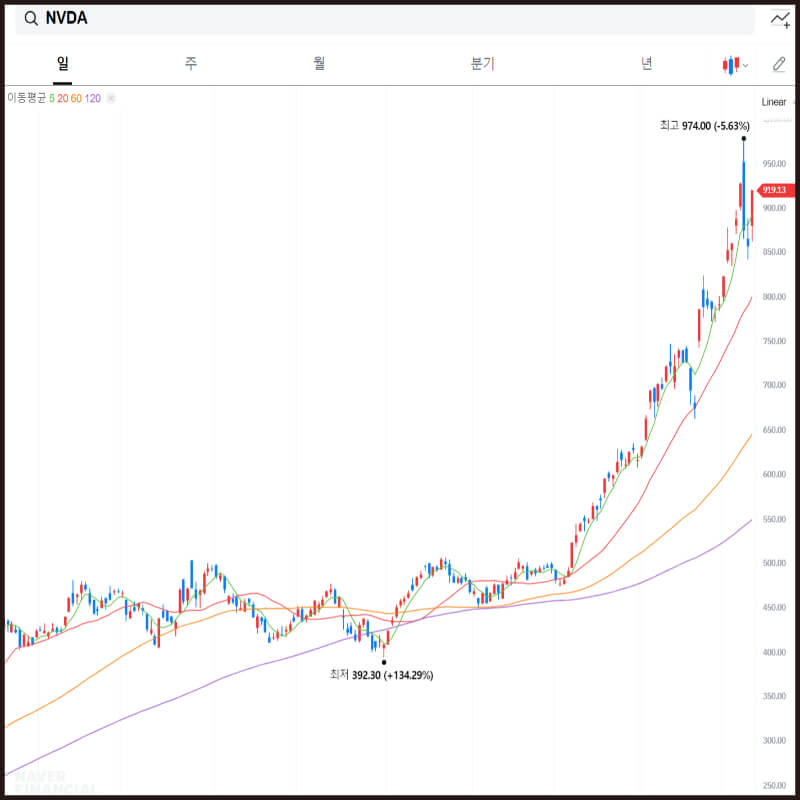
Task: Click the Linear scale button
Action: point(773,102)
